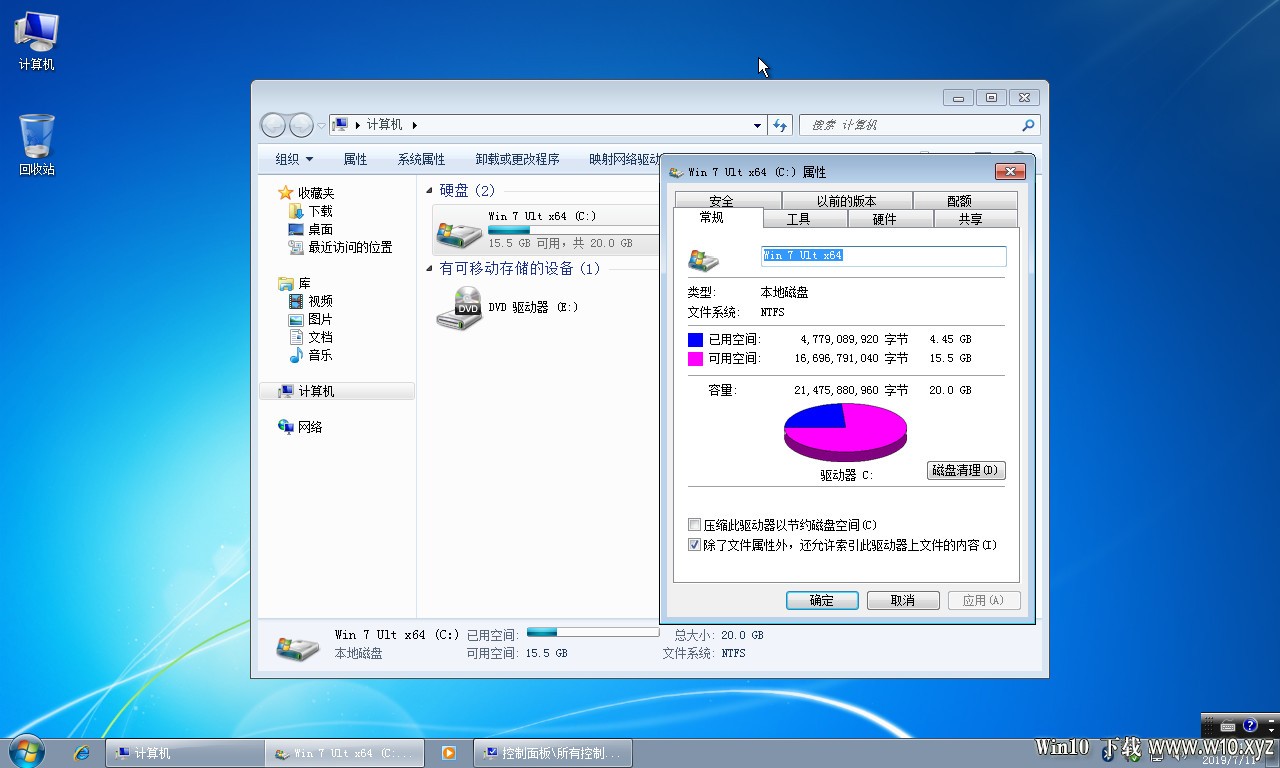Open the 组织 dropdown menu
Image resolution: width=1280 pixels, height=768 pixels.
point(294,159)
